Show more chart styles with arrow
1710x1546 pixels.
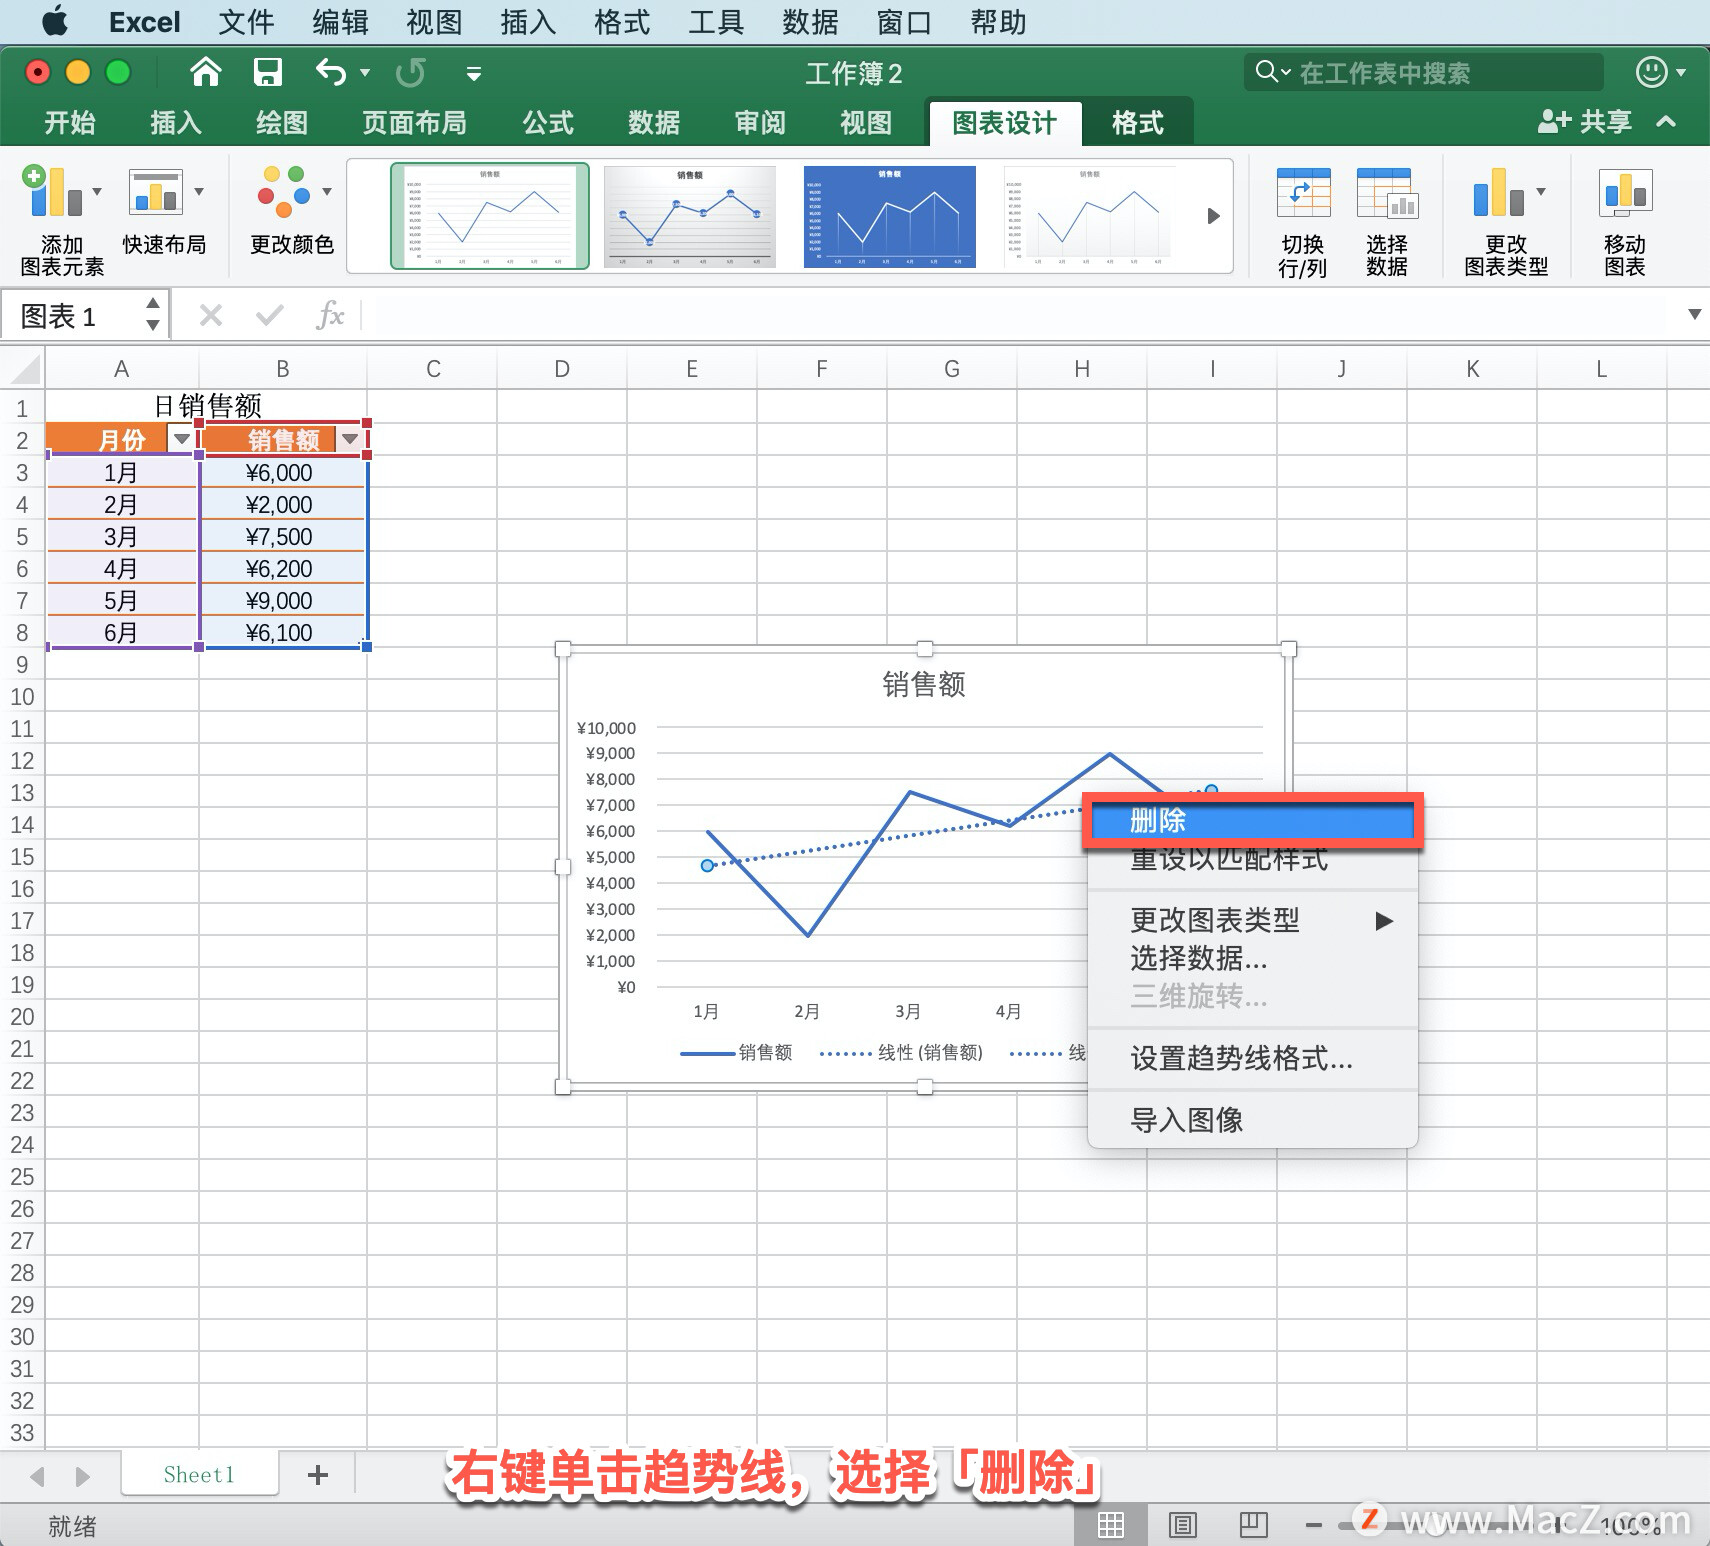point(1213,216)
